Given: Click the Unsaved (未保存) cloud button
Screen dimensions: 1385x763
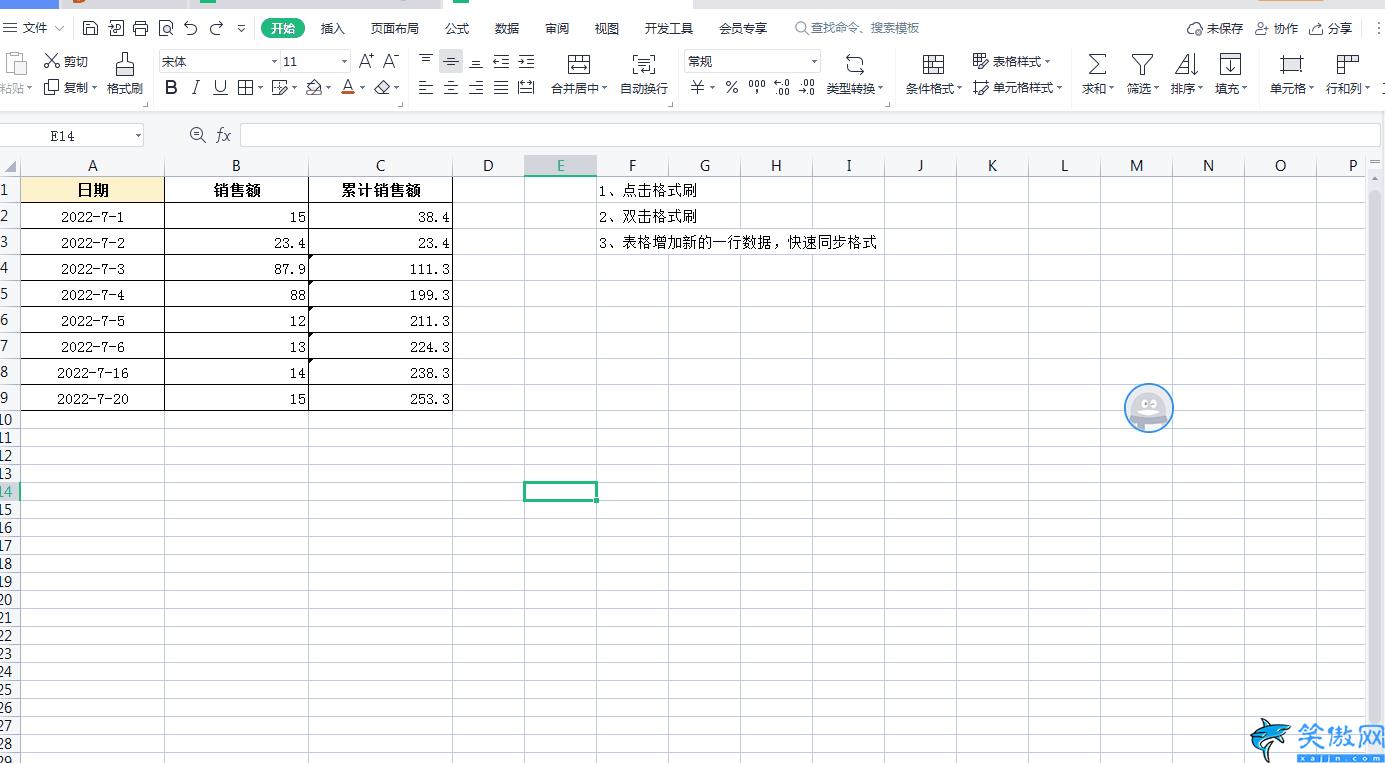Looking at the screenshot, I should pos(1215,28).
